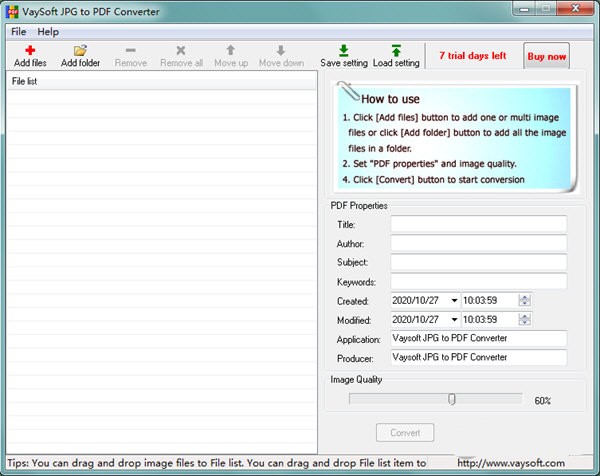The image size is (600, 476).
Task: Focus the Keywords text box
Action: click(x=478, y=281)
